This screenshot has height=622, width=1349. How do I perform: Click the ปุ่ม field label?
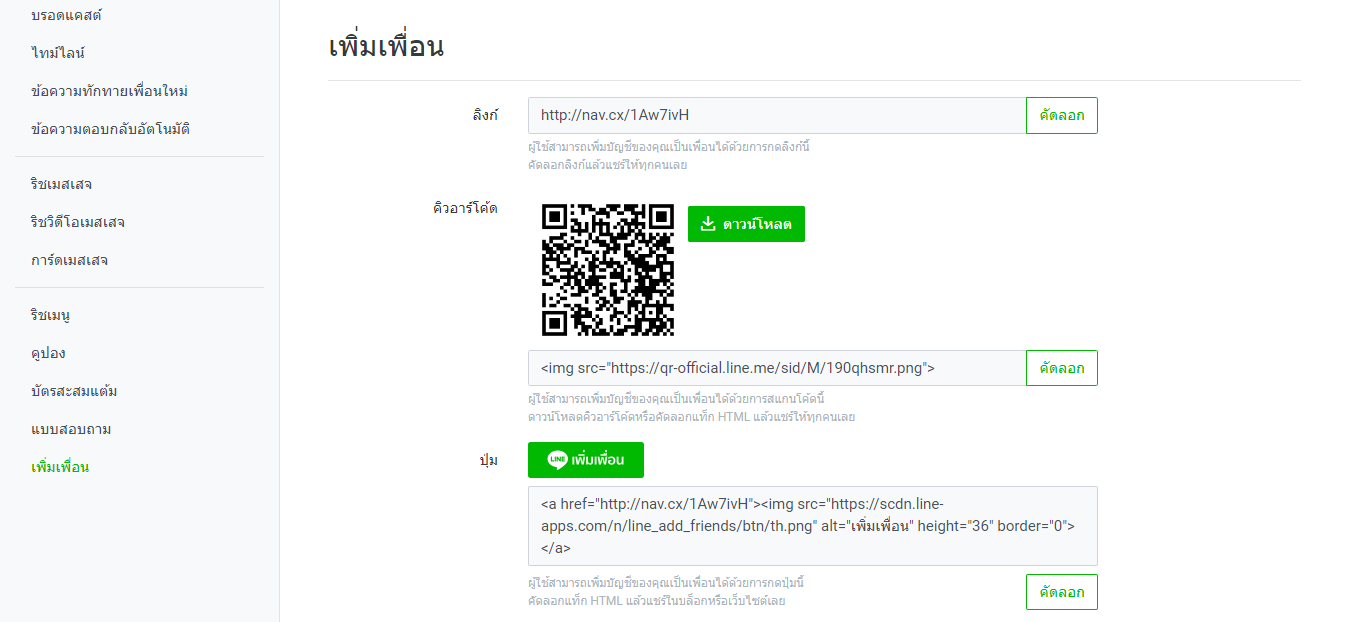click(489, 460)
